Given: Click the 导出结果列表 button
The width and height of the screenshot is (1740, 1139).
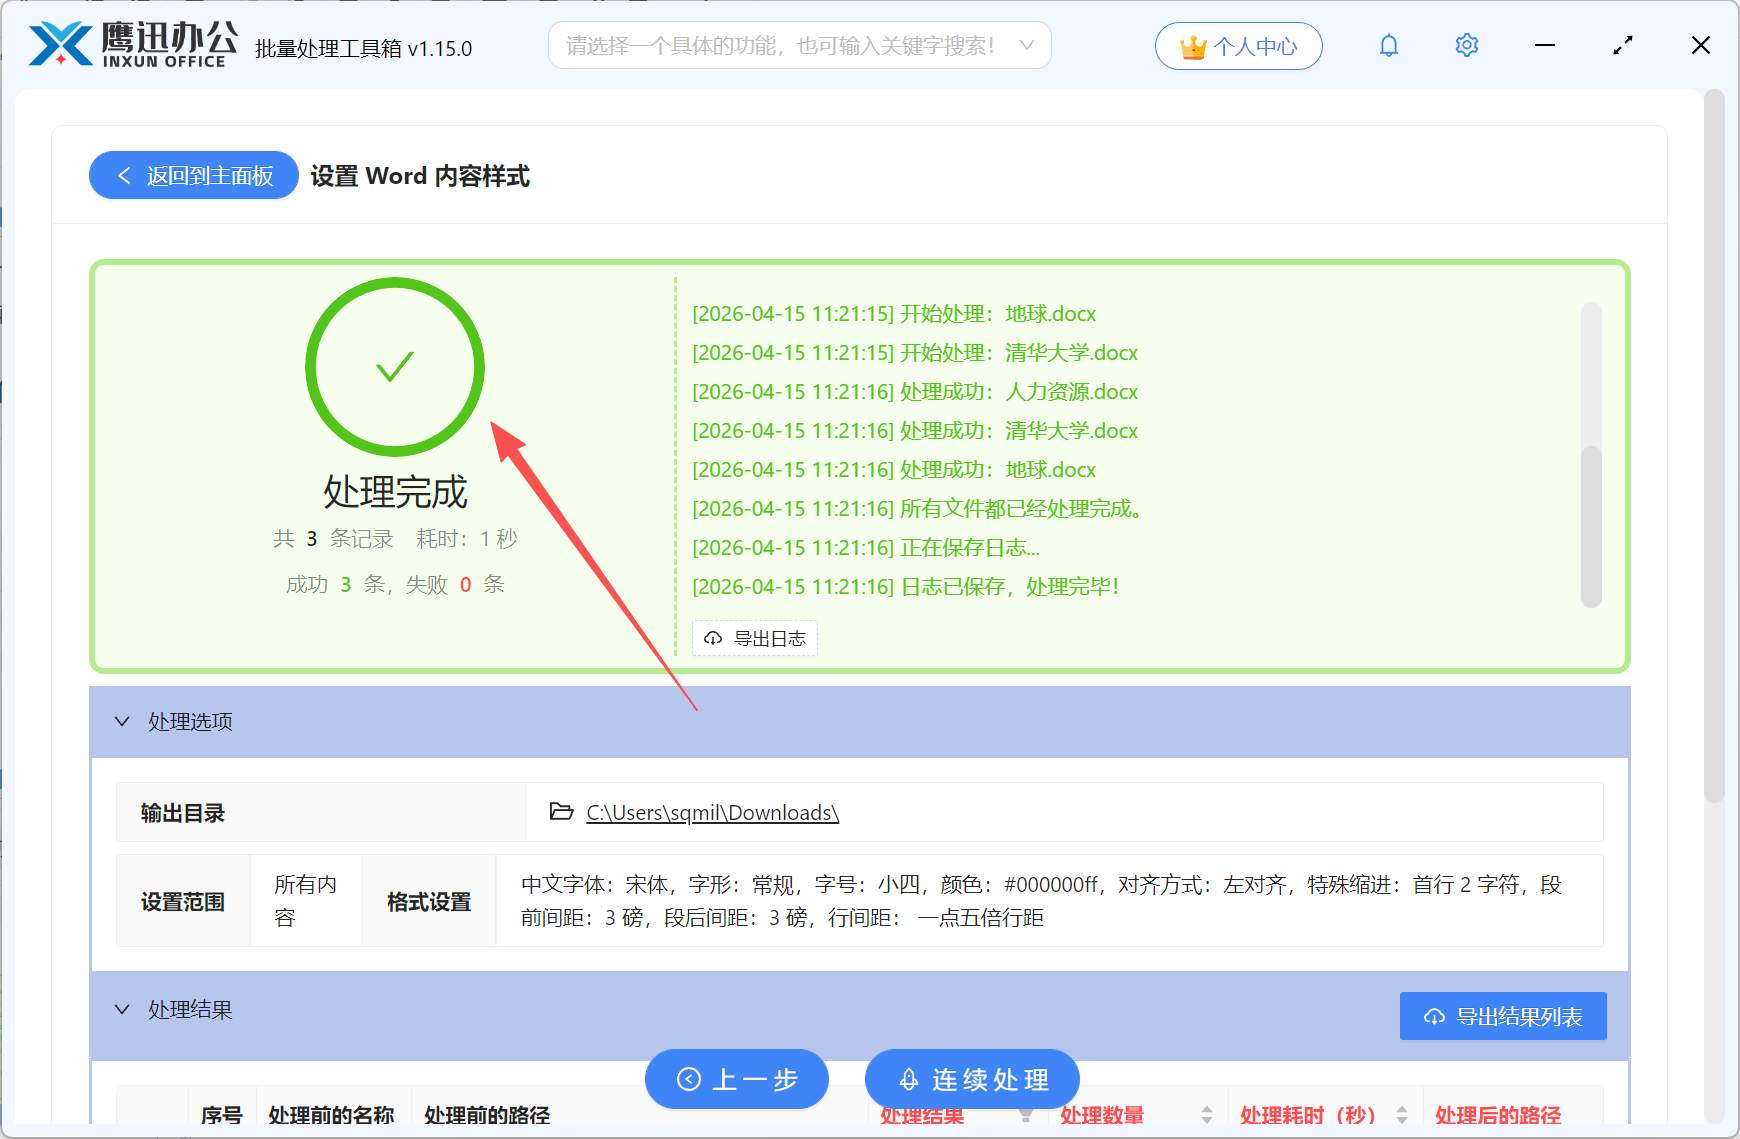Looking at the screenshot, I should [x=1502, y=1015].
